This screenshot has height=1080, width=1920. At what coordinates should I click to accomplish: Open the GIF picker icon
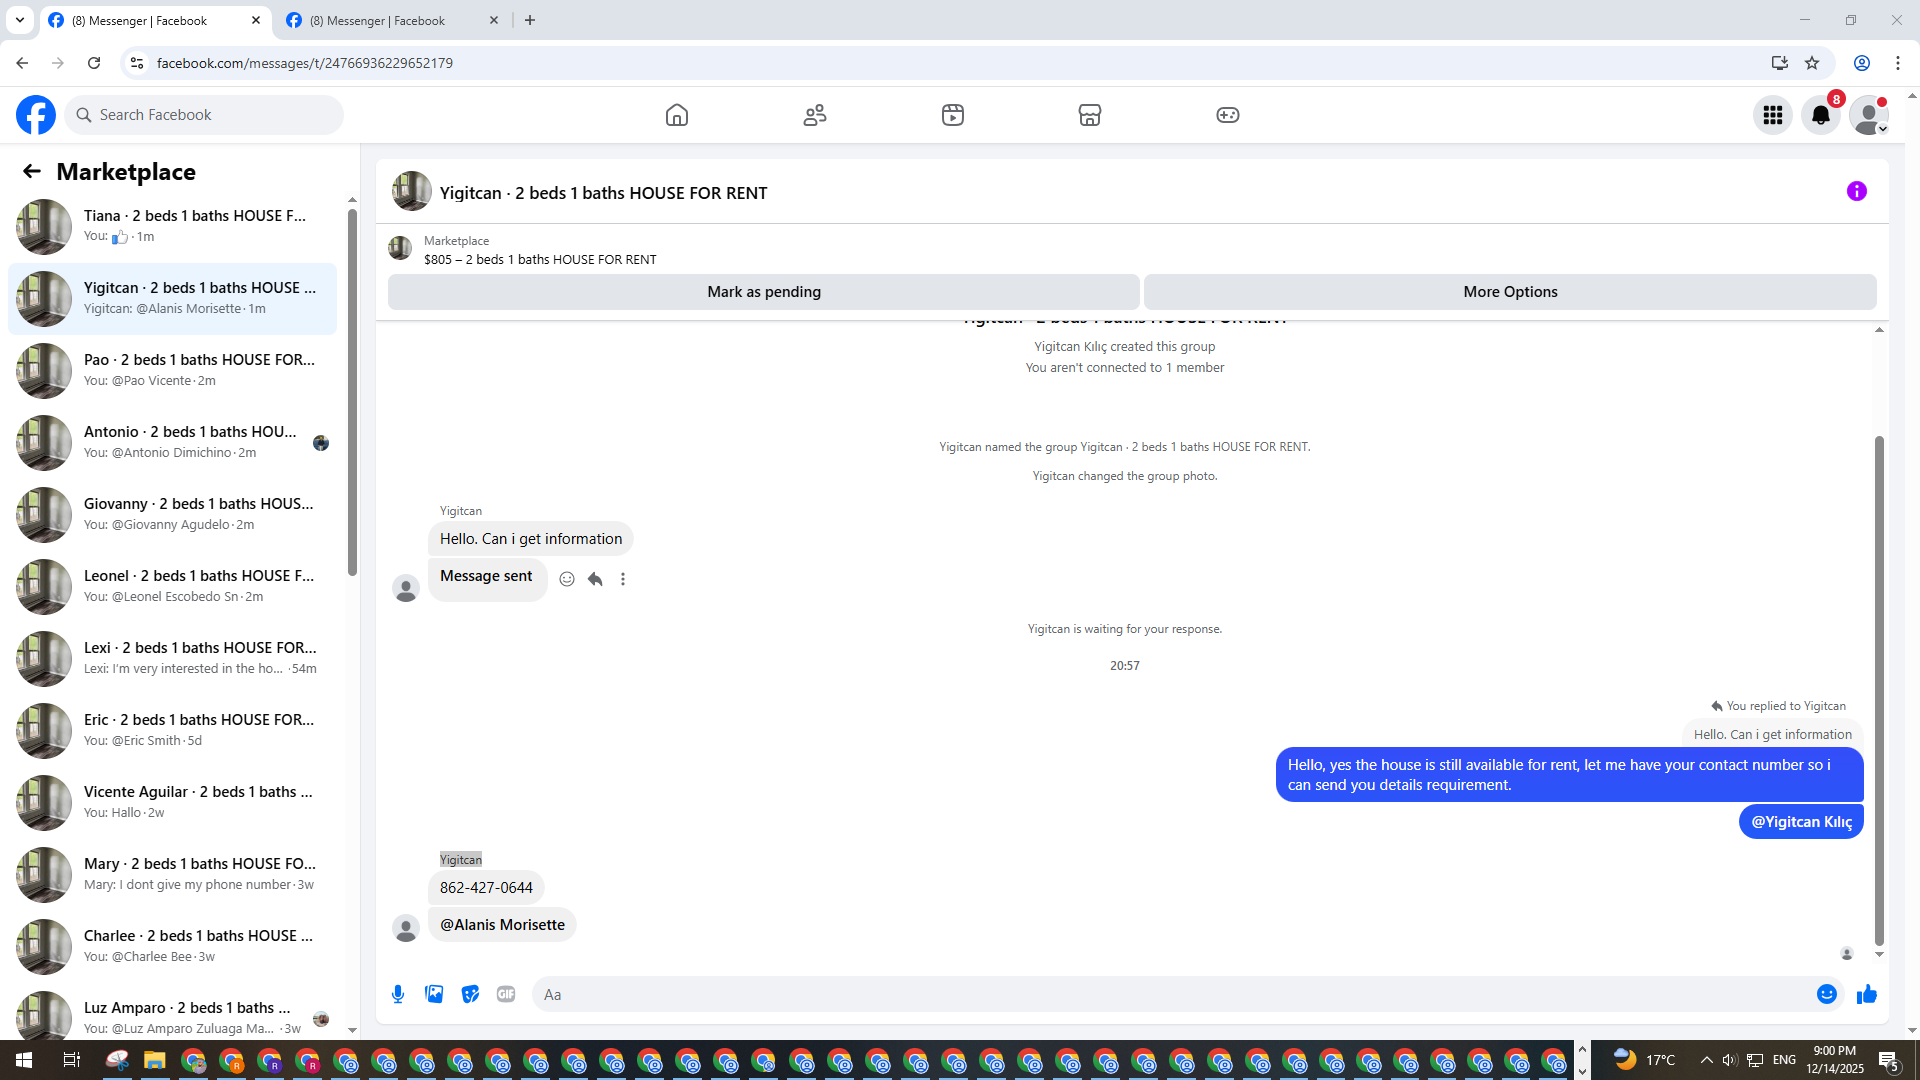click(506, 994)
